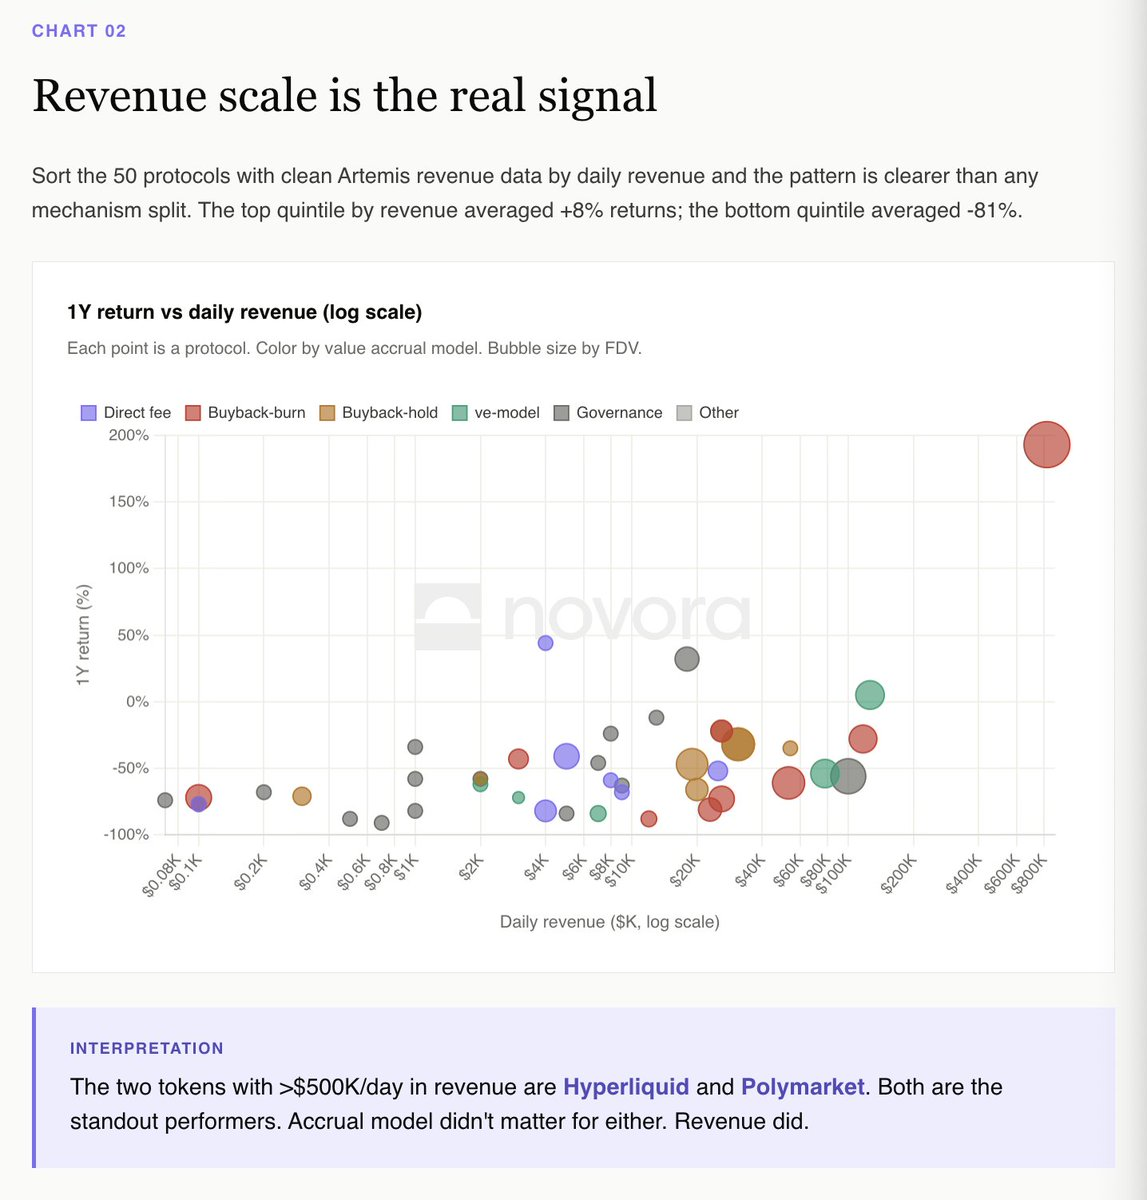Hide the Governance legend series
The width and height of the screenshot is (1147, 1200).
click(x=607, y=413)
